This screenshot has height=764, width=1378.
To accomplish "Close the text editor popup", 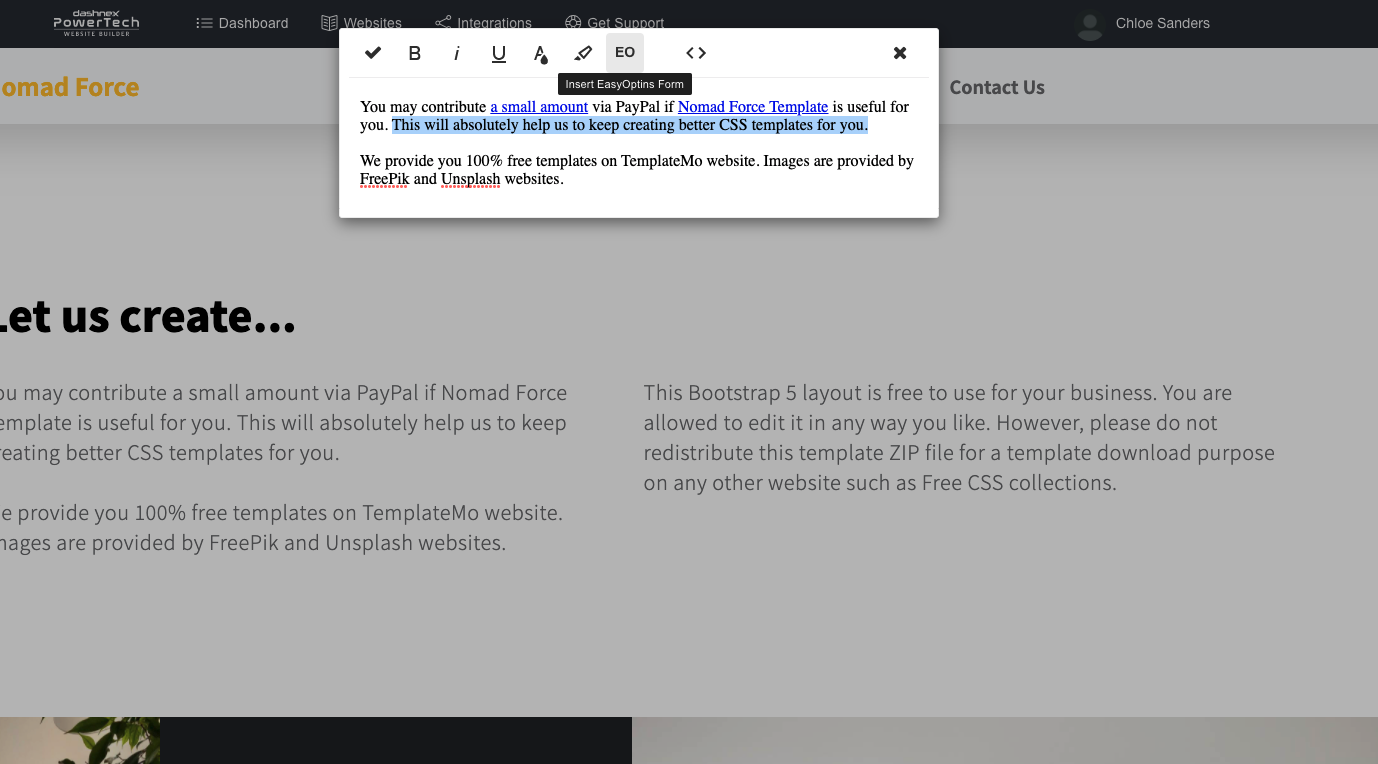I will coord(900,53).
